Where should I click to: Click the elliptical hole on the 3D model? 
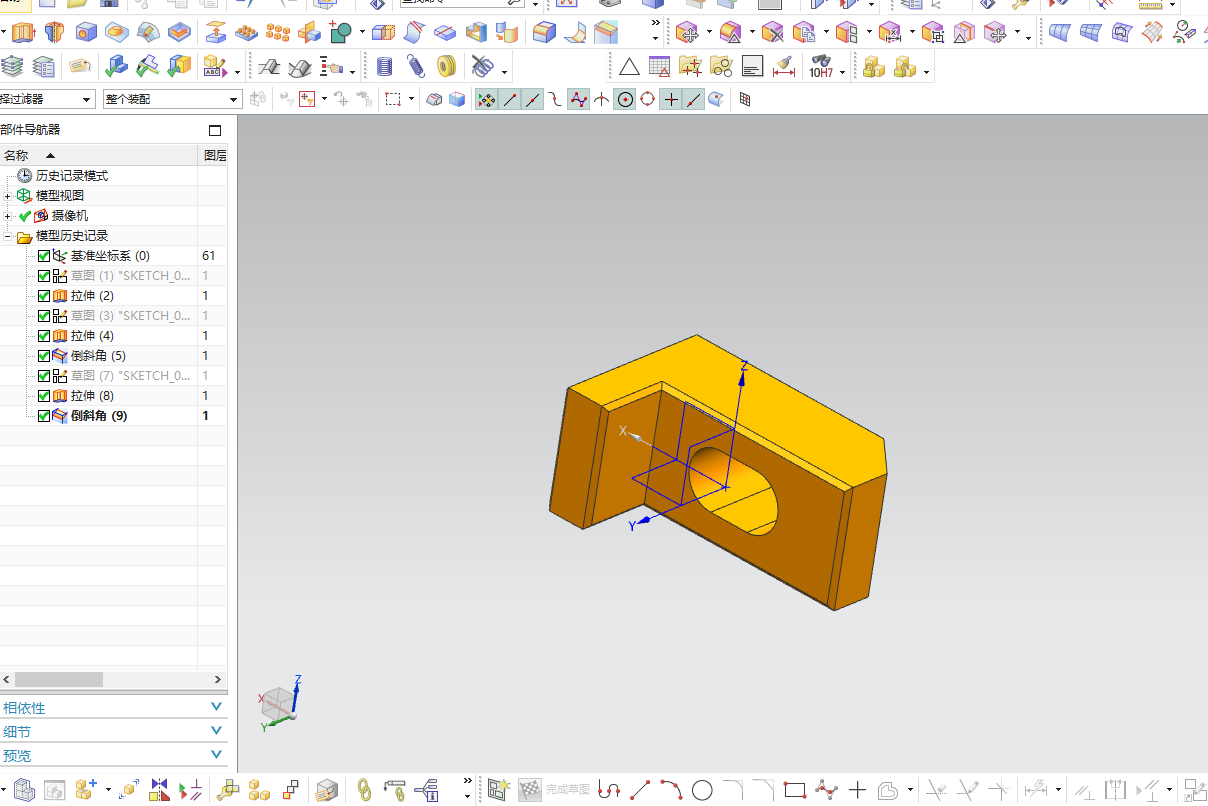(x=733, y=490)
